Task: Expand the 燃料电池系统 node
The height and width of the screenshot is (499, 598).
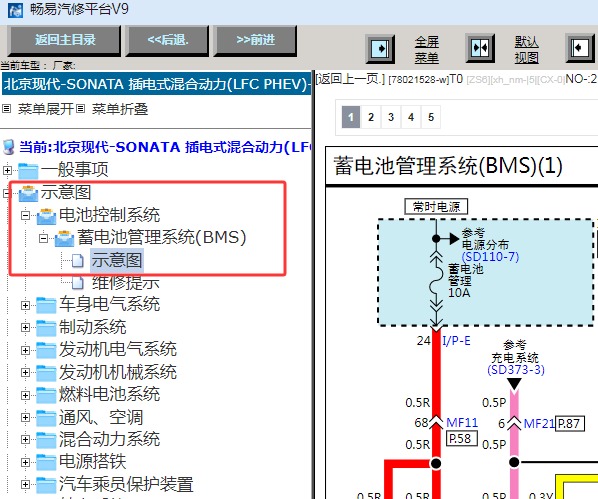Action: click(x=26, y=395)
